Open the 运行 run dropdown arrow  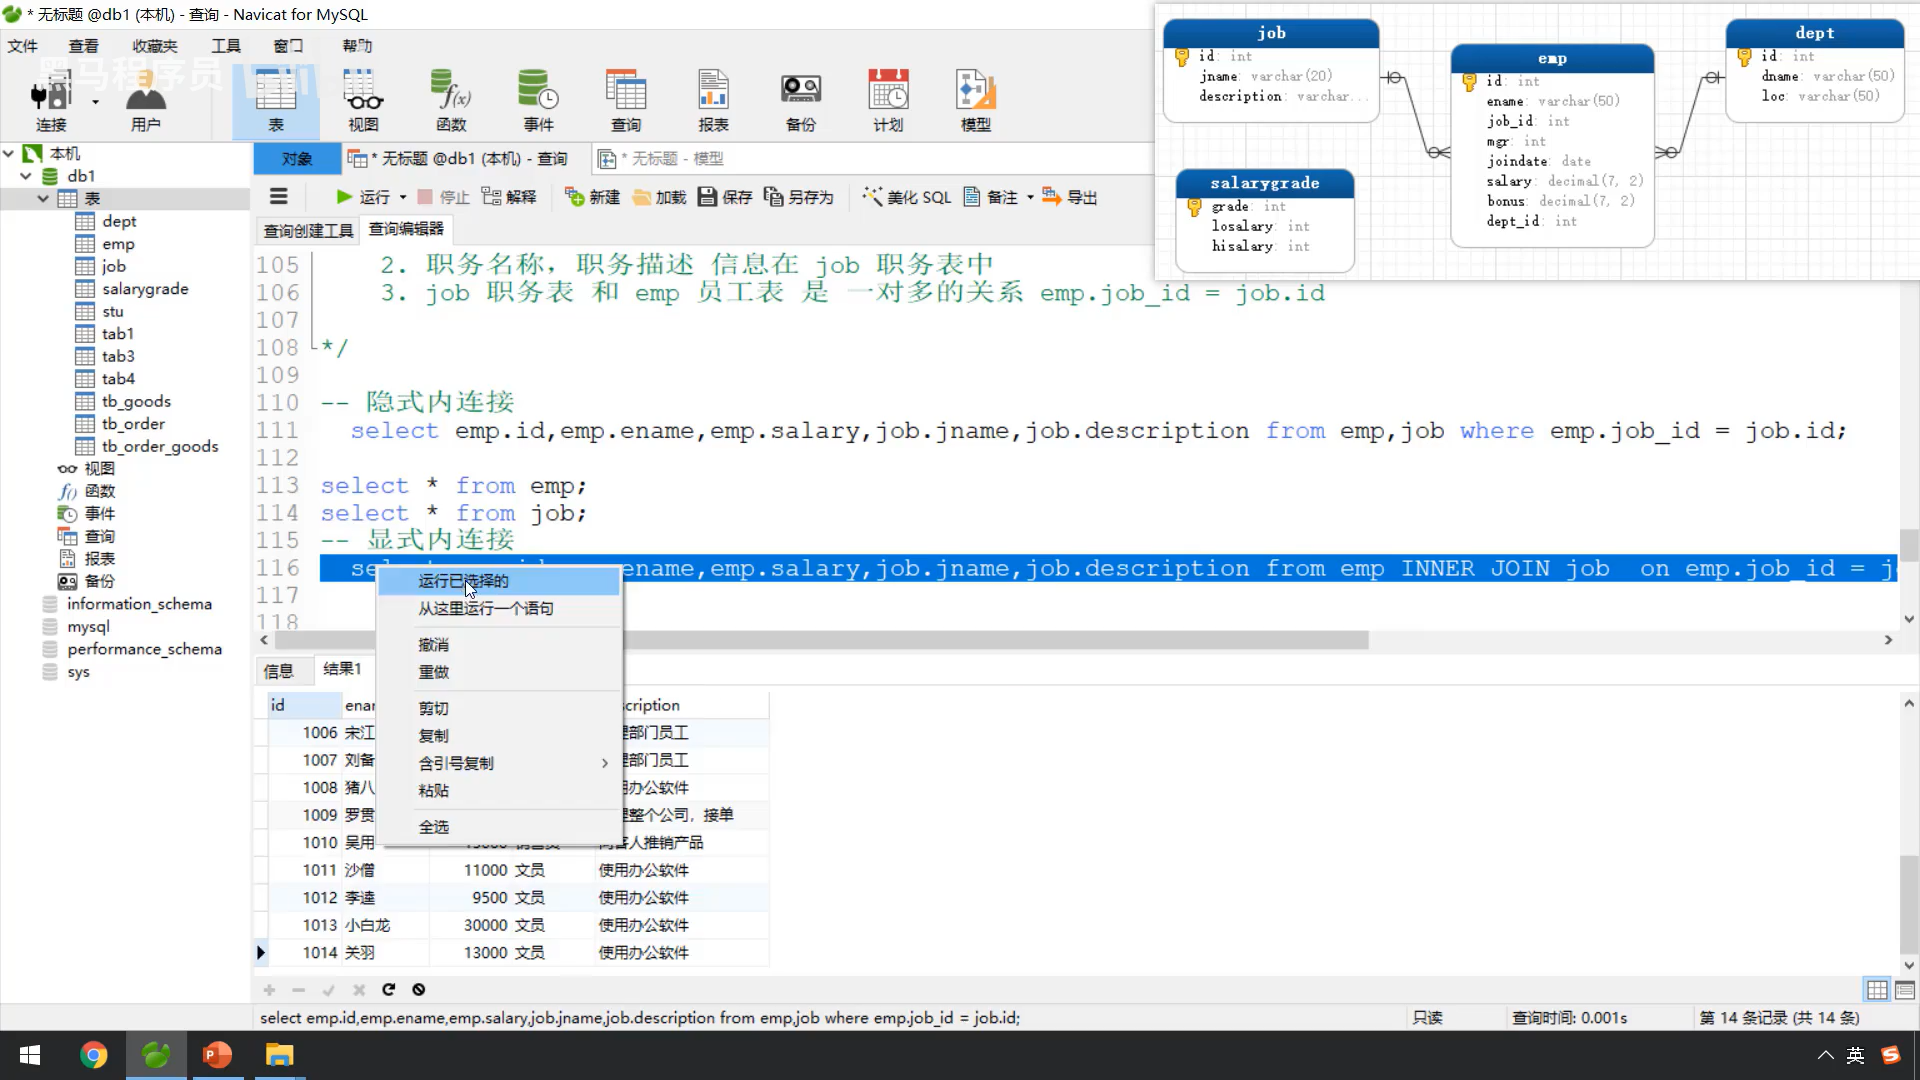pyautogui.click(x=403, y=198)
